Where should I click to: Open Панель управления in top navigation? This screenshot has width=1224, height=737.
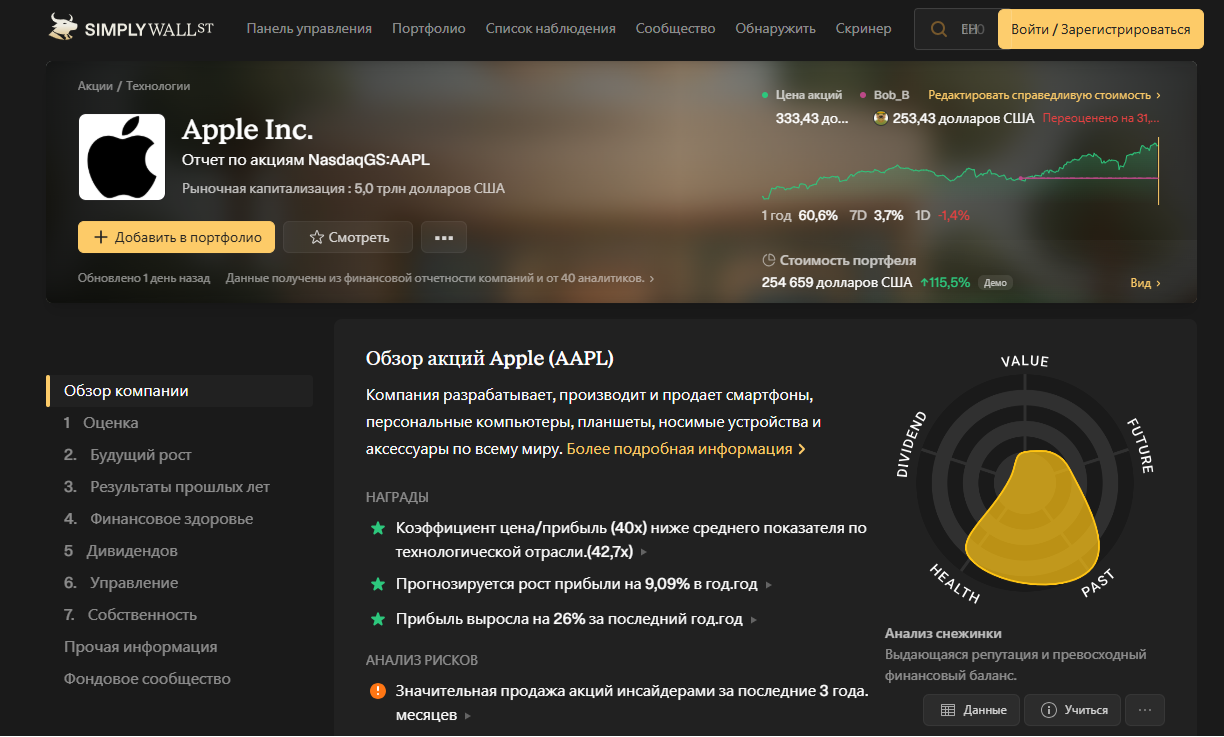click(309, 29)
